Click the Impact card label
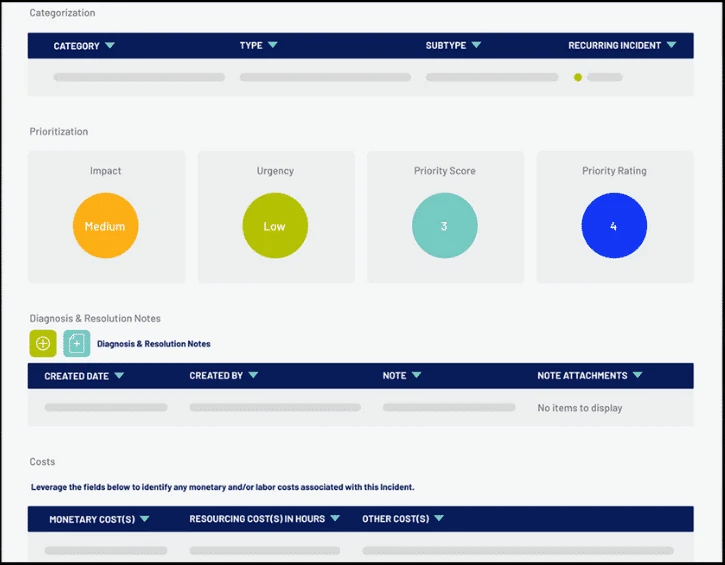 pos(105,171)
